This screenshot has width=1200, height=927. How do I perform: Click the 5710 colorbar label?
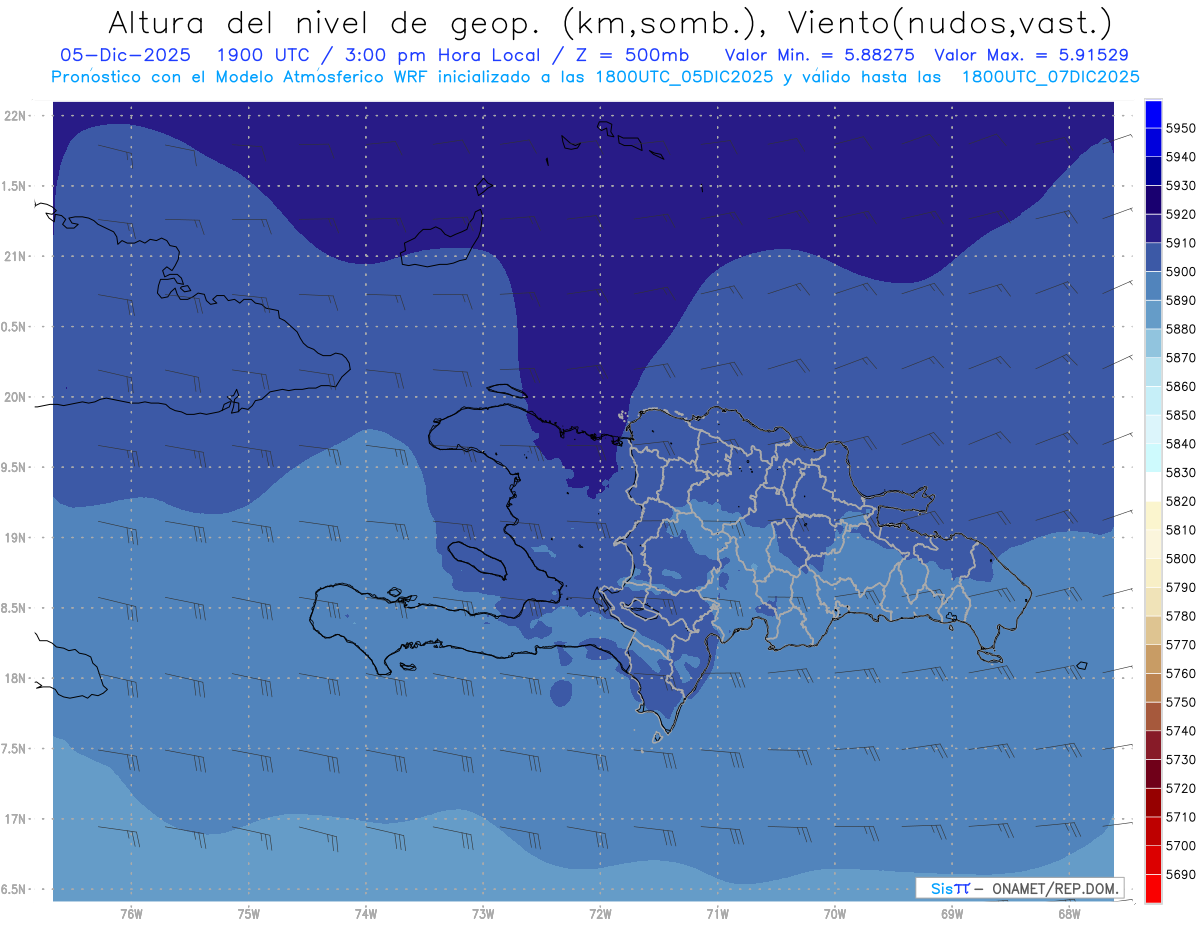[x=1180, y=817]
